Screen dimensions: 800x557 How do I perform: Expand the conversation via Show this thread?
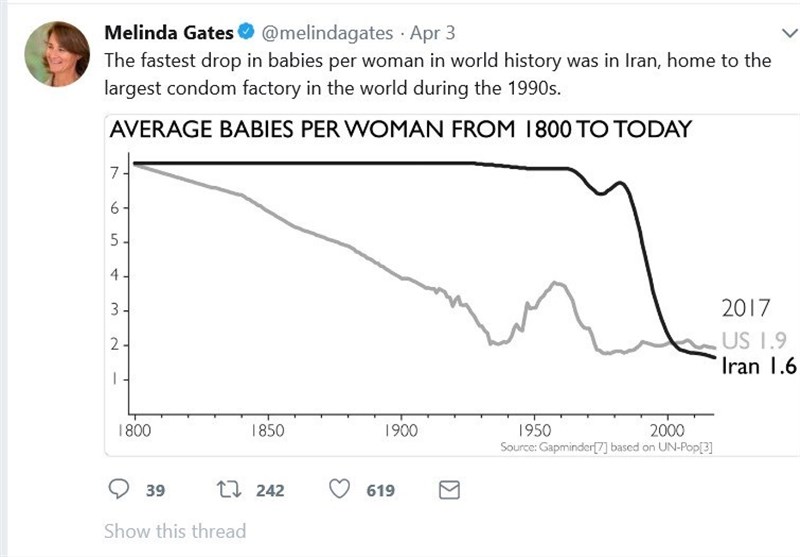click(174, 531)
